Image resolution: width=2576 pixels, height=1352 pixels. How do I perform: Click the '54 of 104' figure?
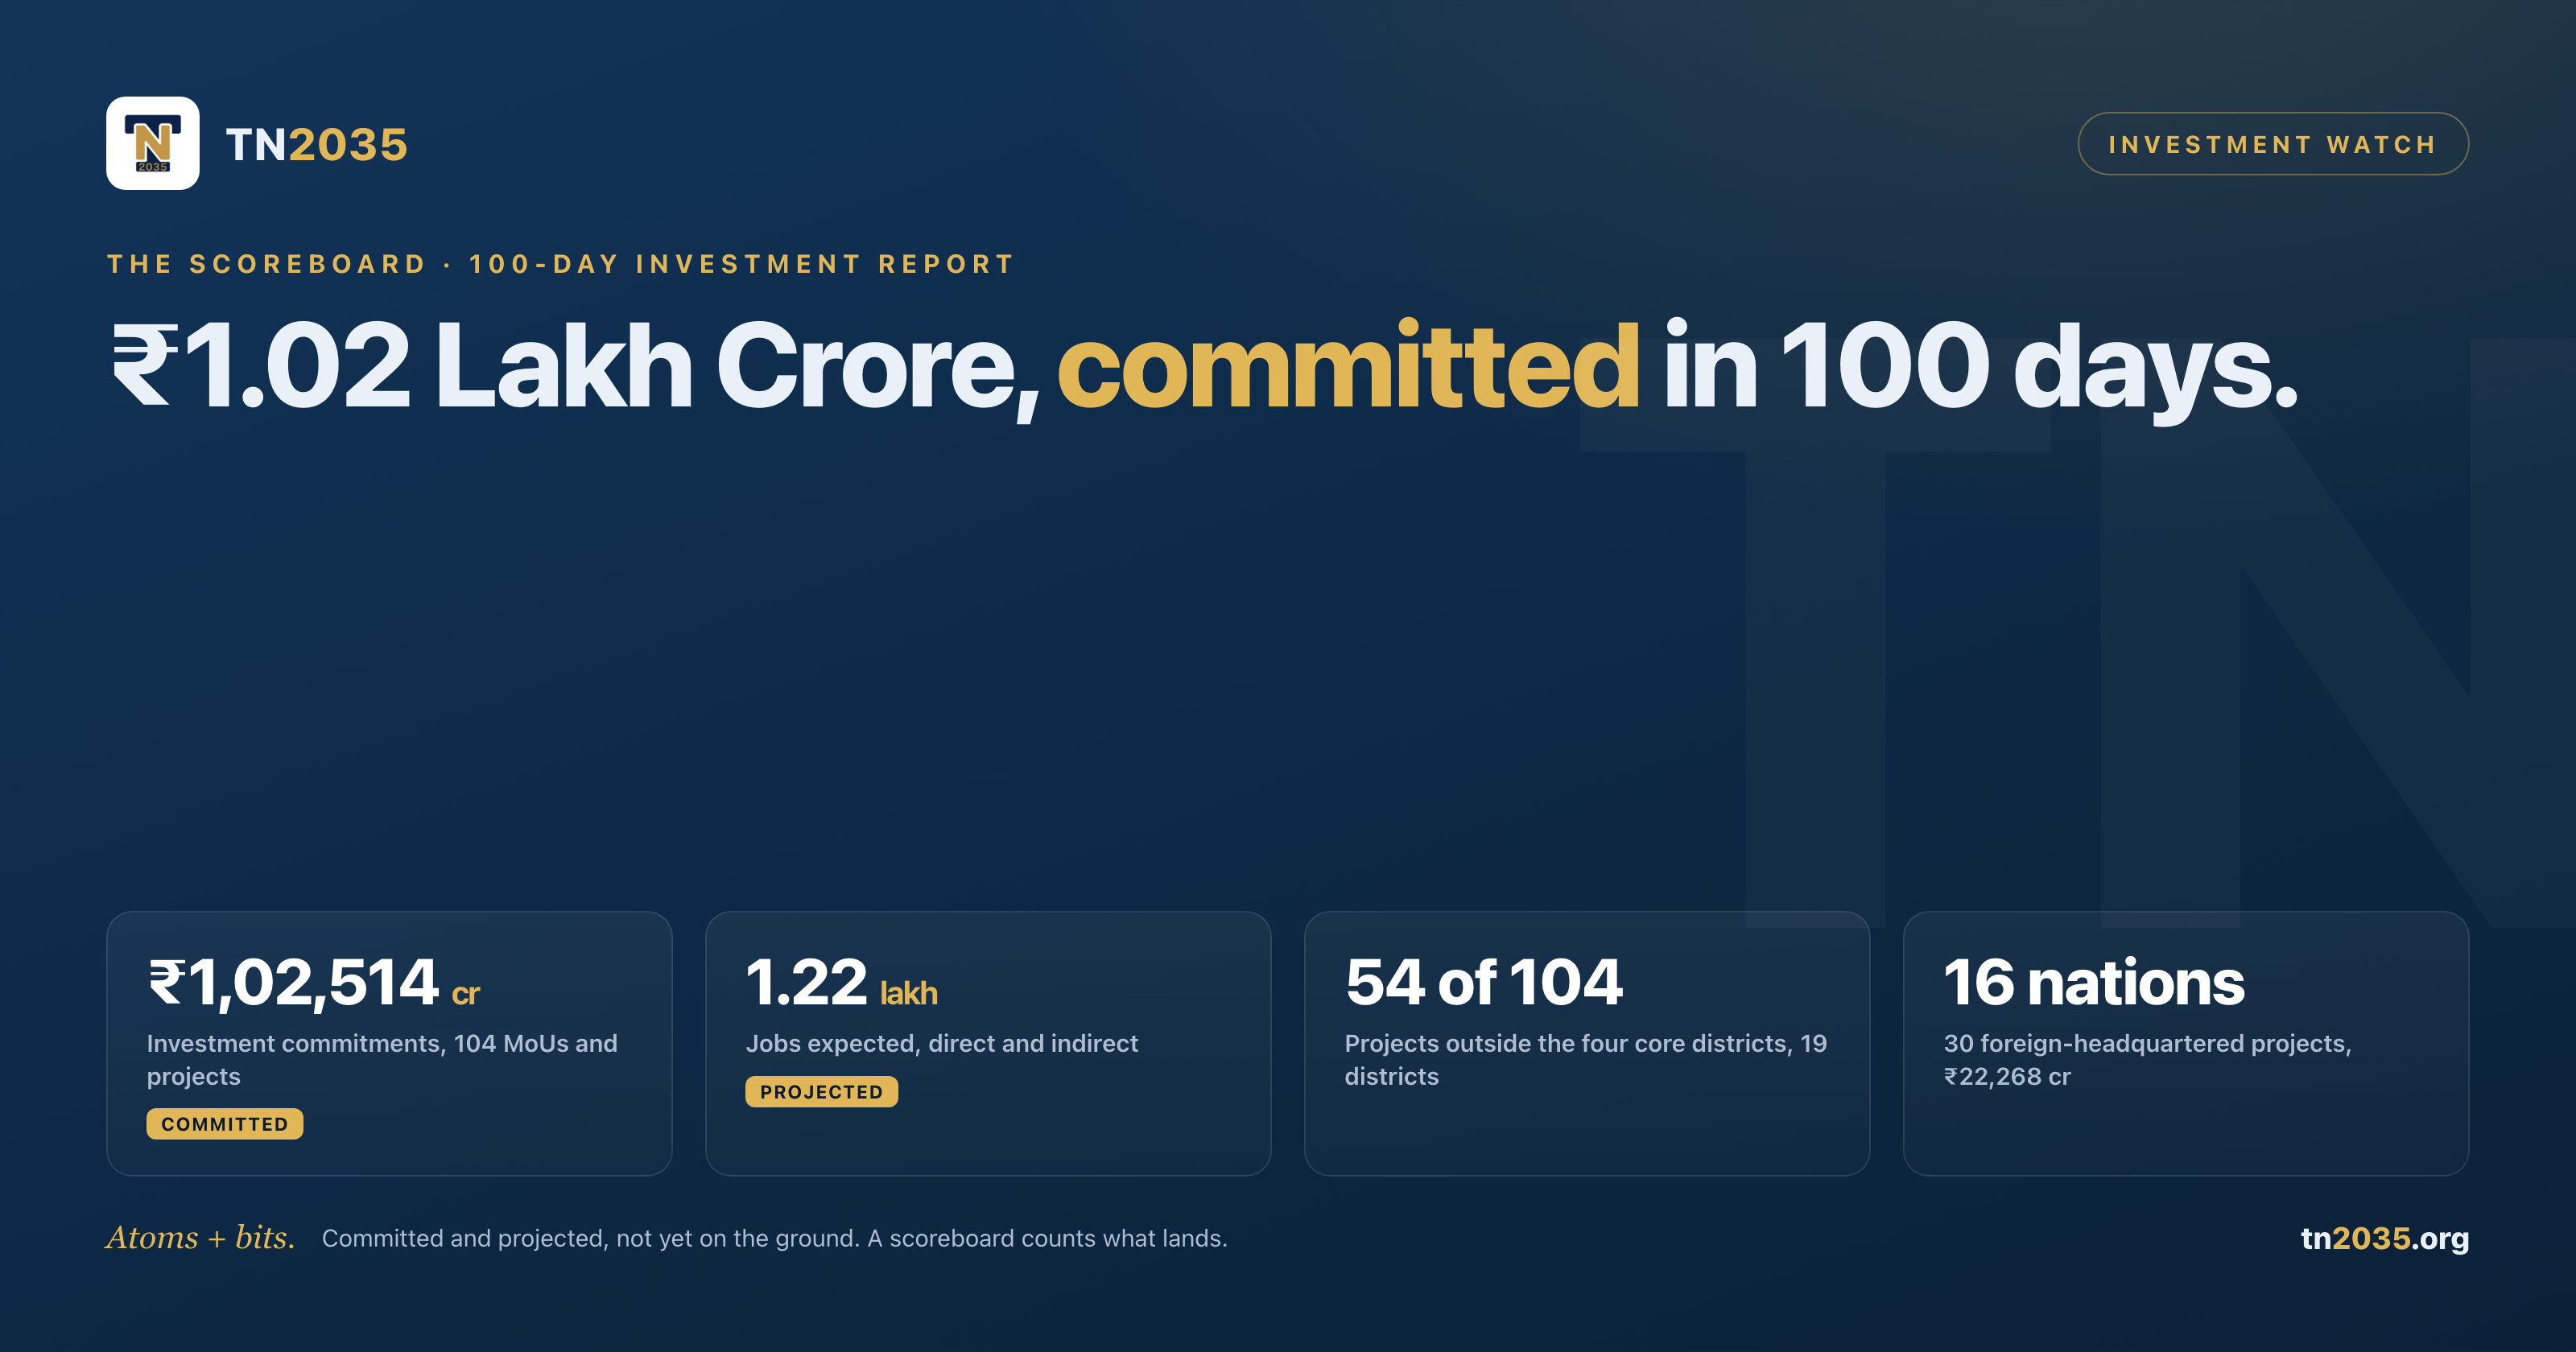1484,982
